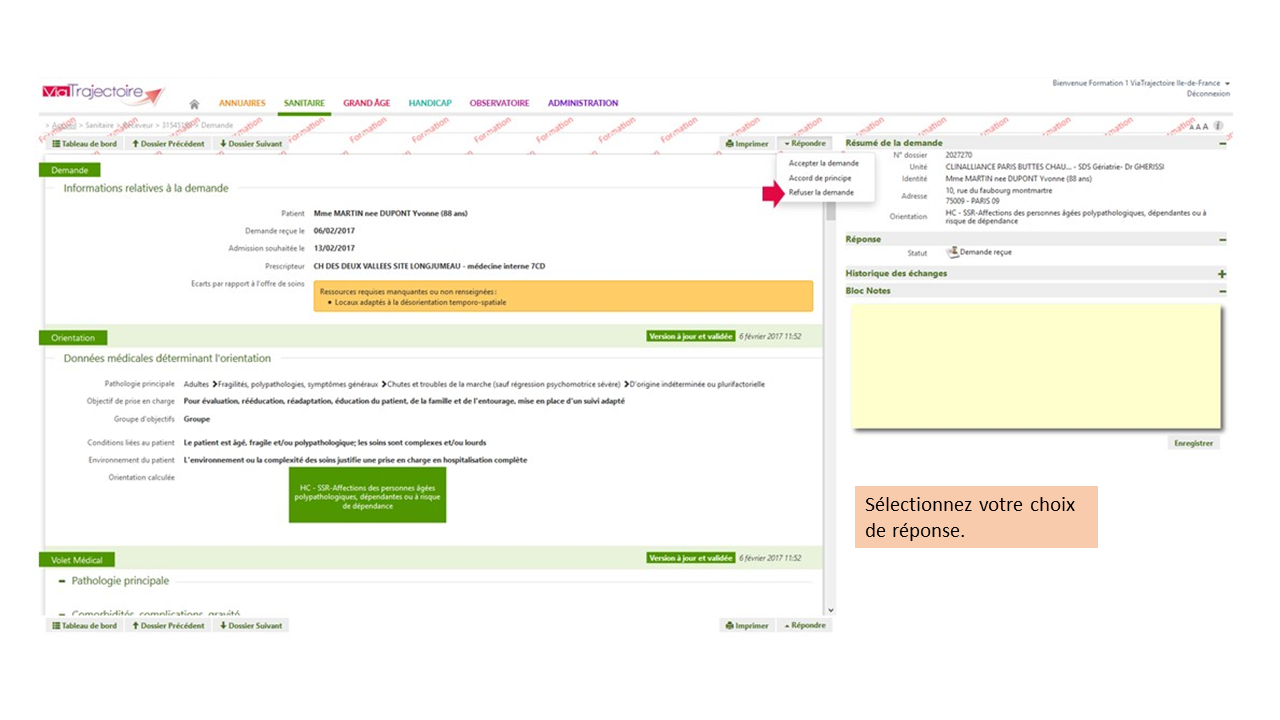Click the ViaTrajectoire logo
This screenshot has width=1280, height=720.
pos(102,93)
